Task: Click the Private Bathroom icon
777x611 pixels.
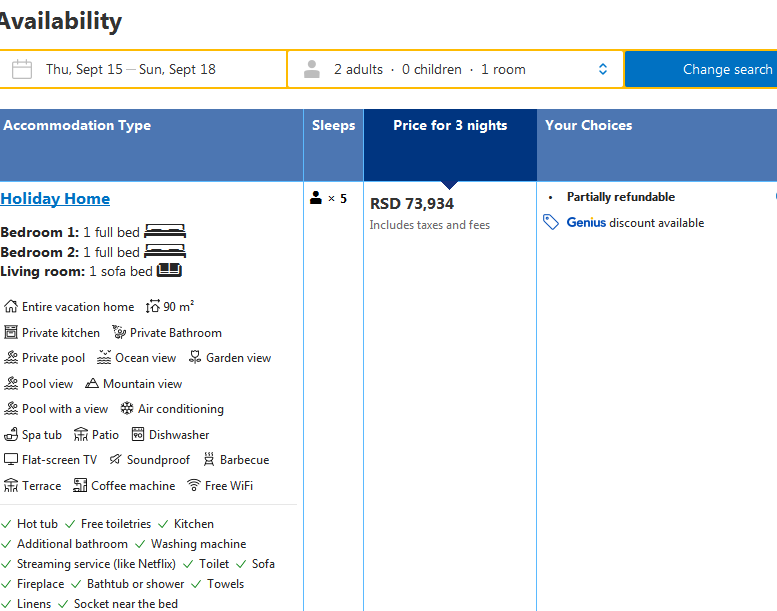Action: 119,332
